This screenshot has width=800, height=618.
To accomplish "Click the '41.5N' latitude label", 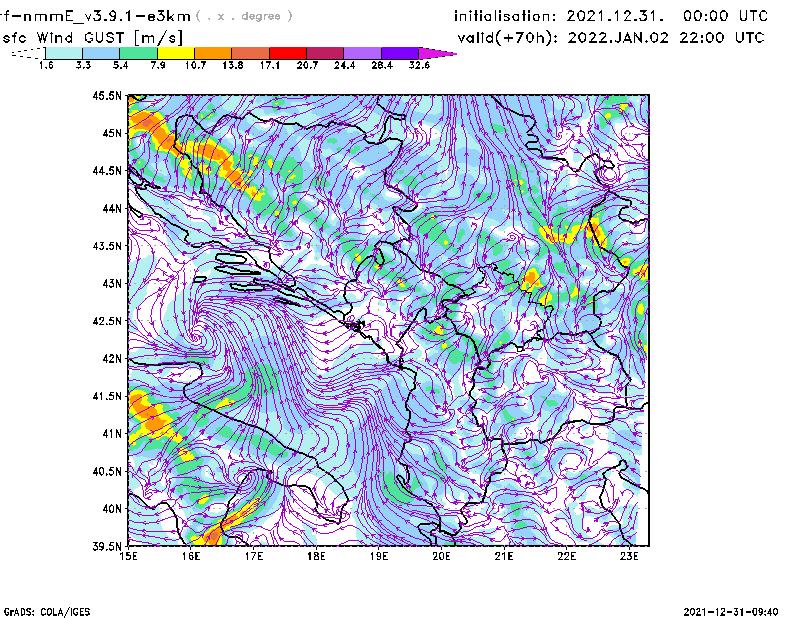I will (107, 396).
